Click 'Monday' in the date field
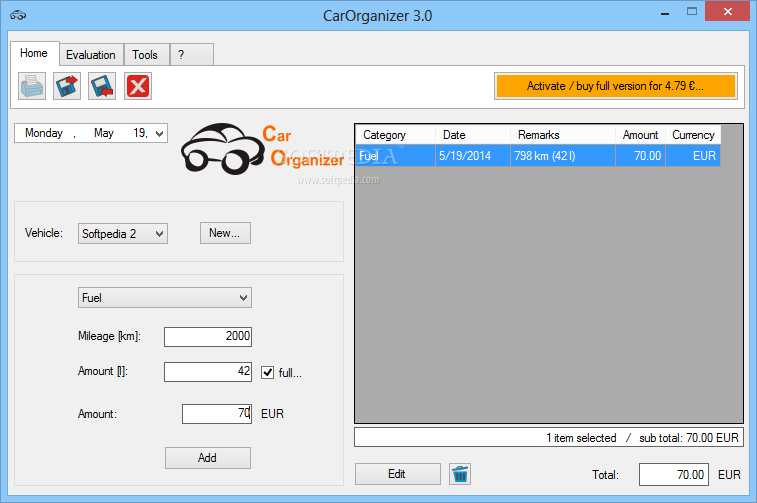Image resolution: width=757 pixels, height=503 pixels. click(x=44, y=133)
